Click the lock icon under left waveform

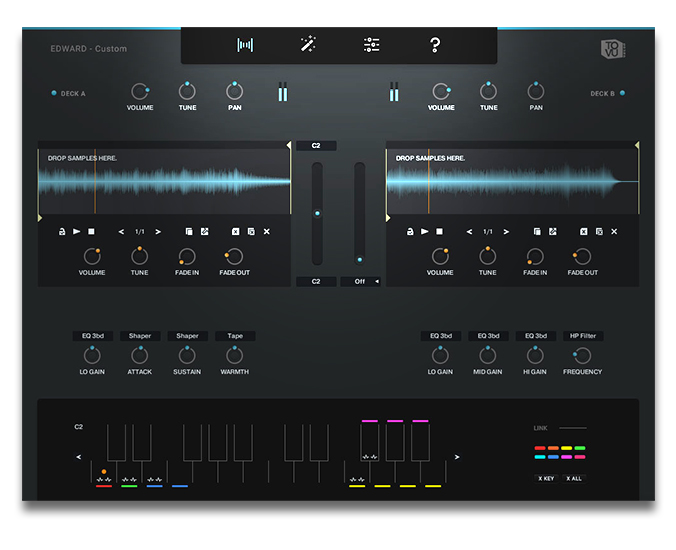[x=61, y=232]
